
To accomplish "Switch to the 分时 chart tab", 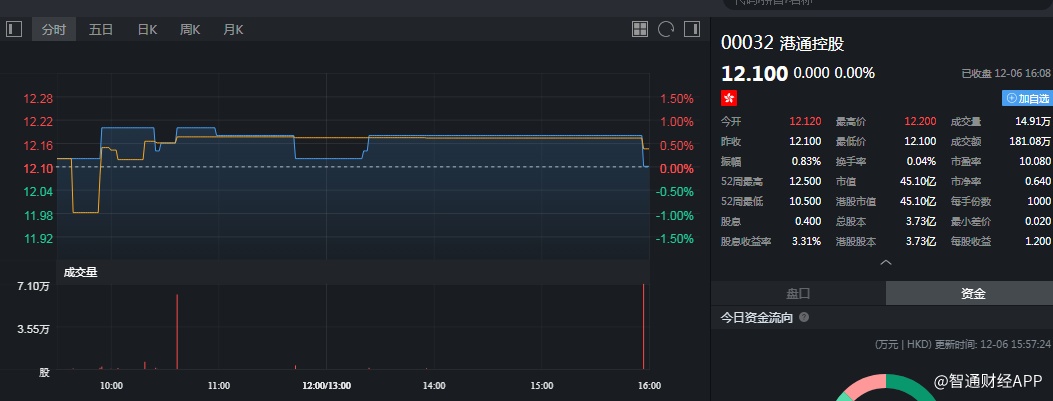I will pyautogui.click(x=53, y=30).
